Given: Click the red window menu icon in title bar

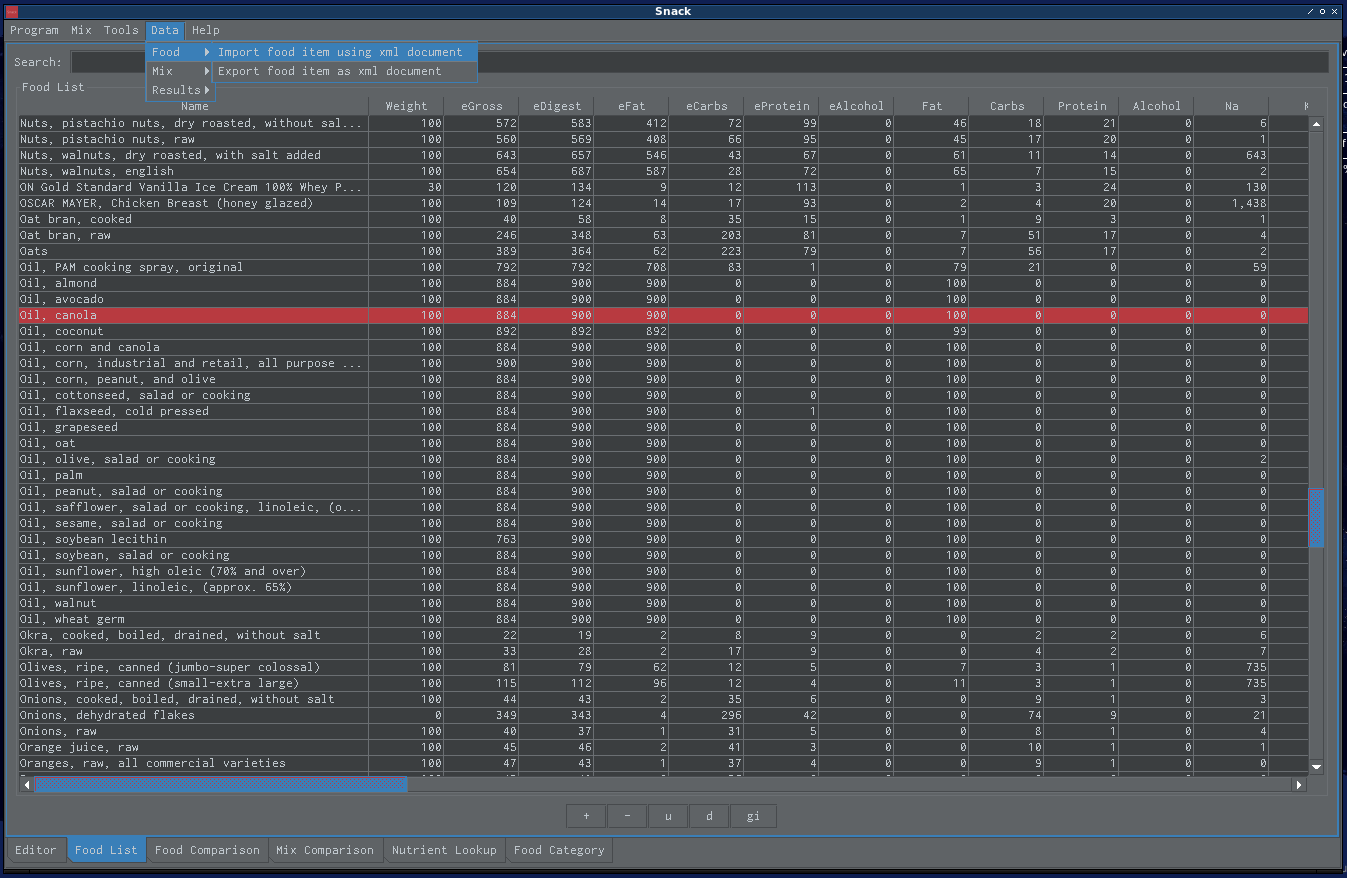Looking at the screenshot, I should 12,11.
